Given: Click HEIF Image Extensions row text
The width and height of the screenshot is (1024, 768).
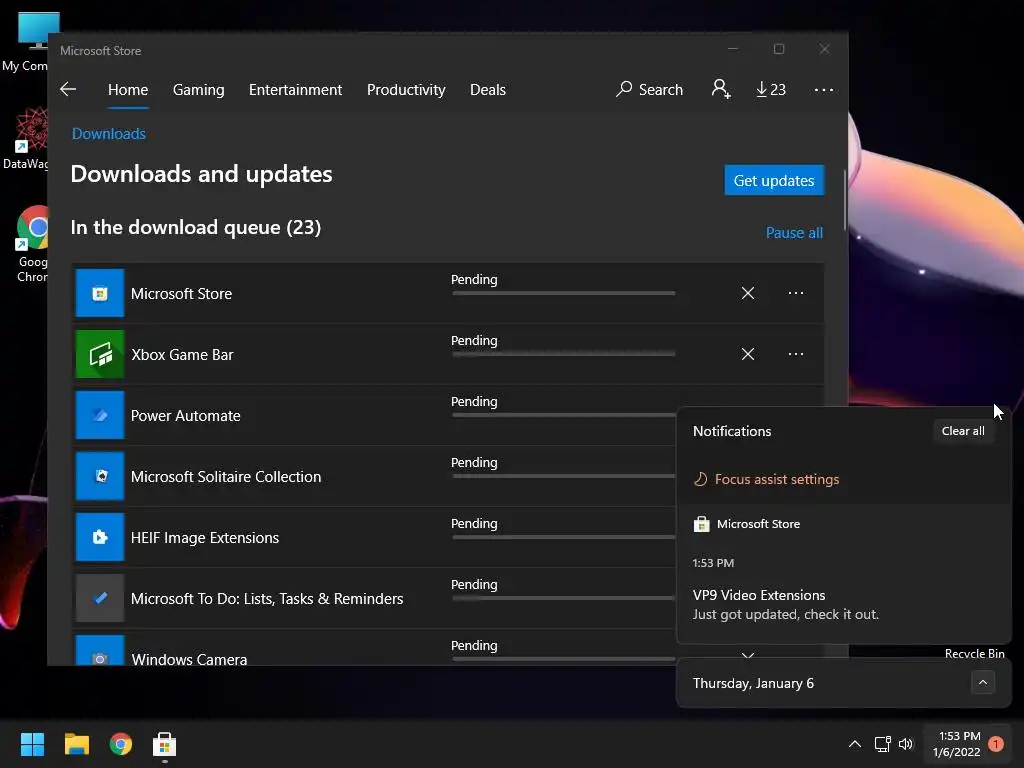Looking at the screenshot, I should coord(204,537).
